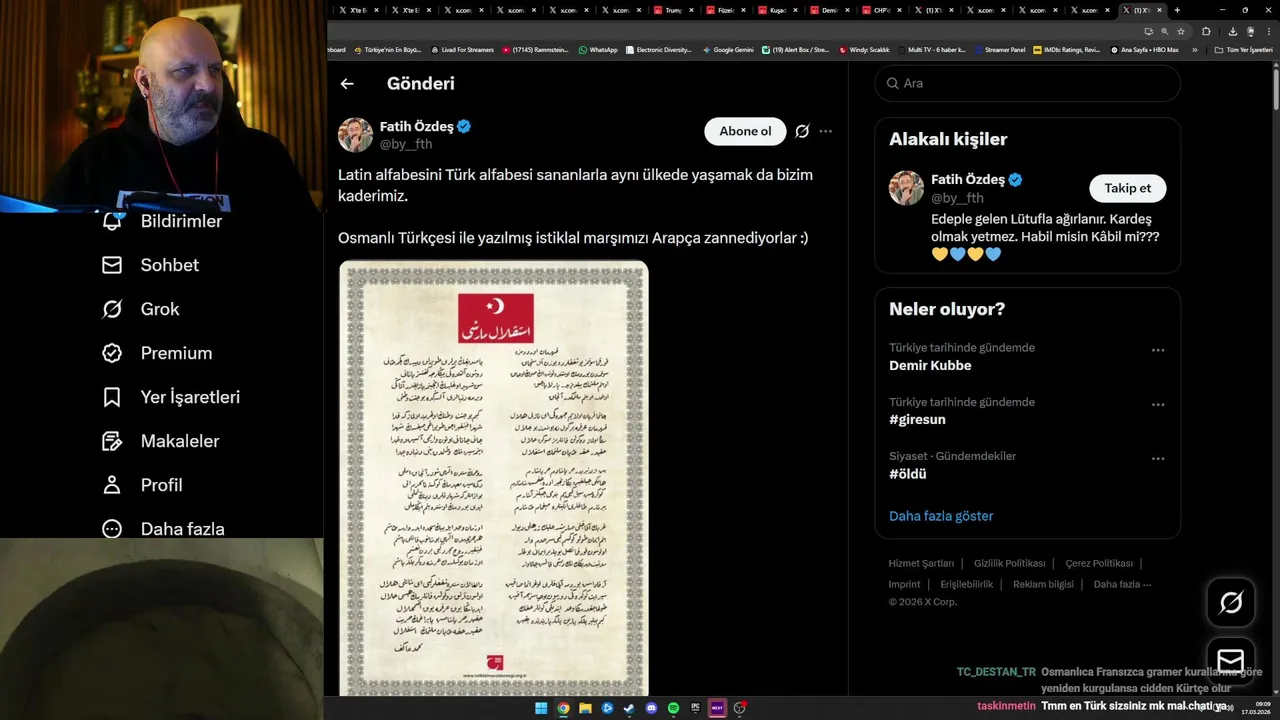This screenshot has width=1280, height=720.
Task: Open Reklam bilgisi footer link
Action: coord(1043,584)
